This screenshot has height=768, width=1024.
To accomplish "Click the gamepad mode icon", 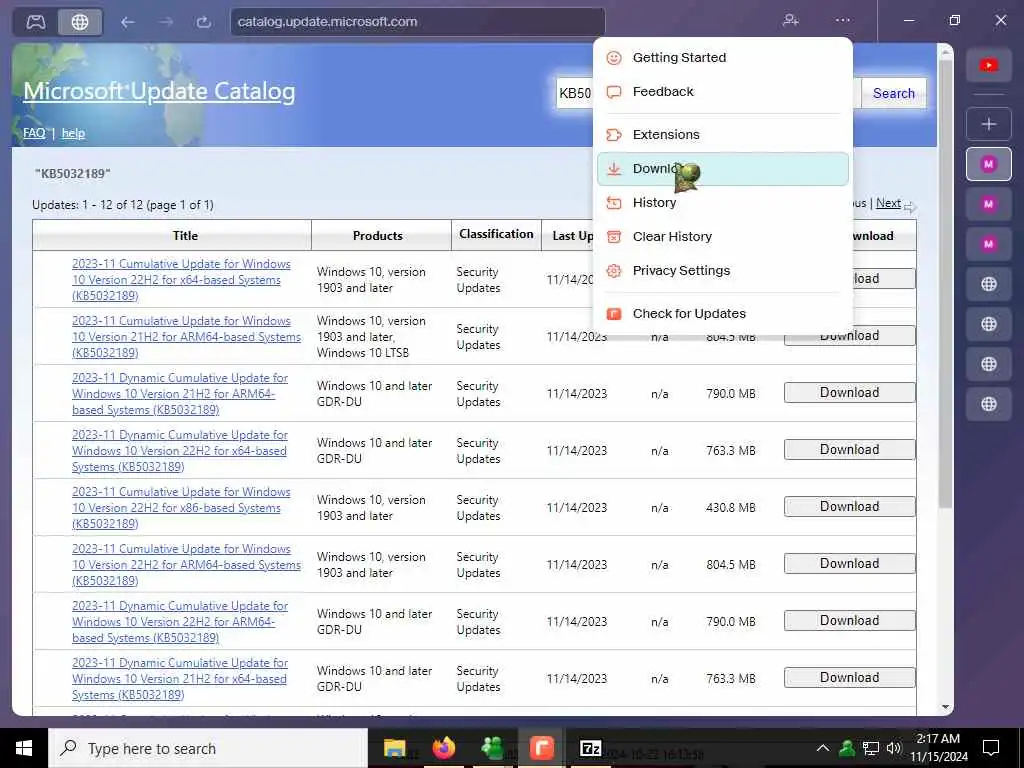I will pyautogui.click(x=36, y=22).
